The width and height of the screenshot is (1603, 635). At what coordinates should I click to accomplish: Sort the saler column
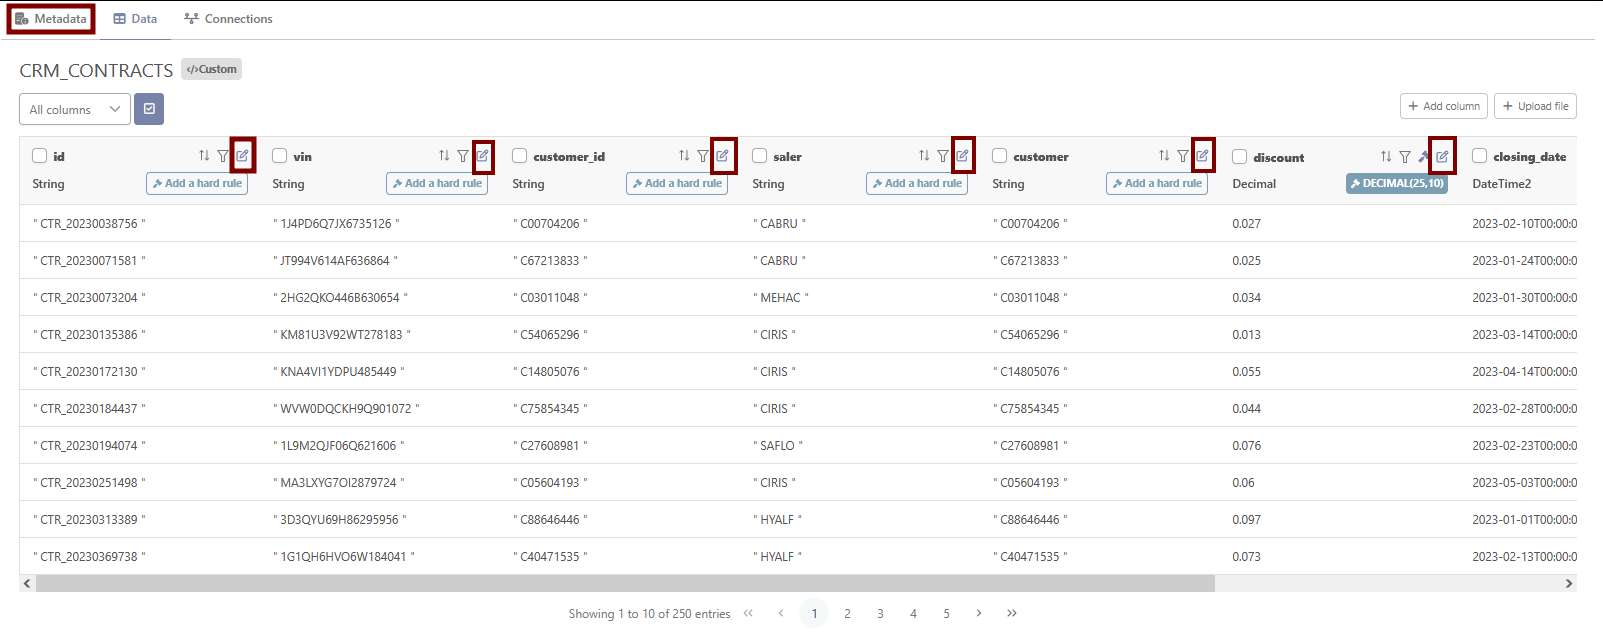(x=924, y=156)
